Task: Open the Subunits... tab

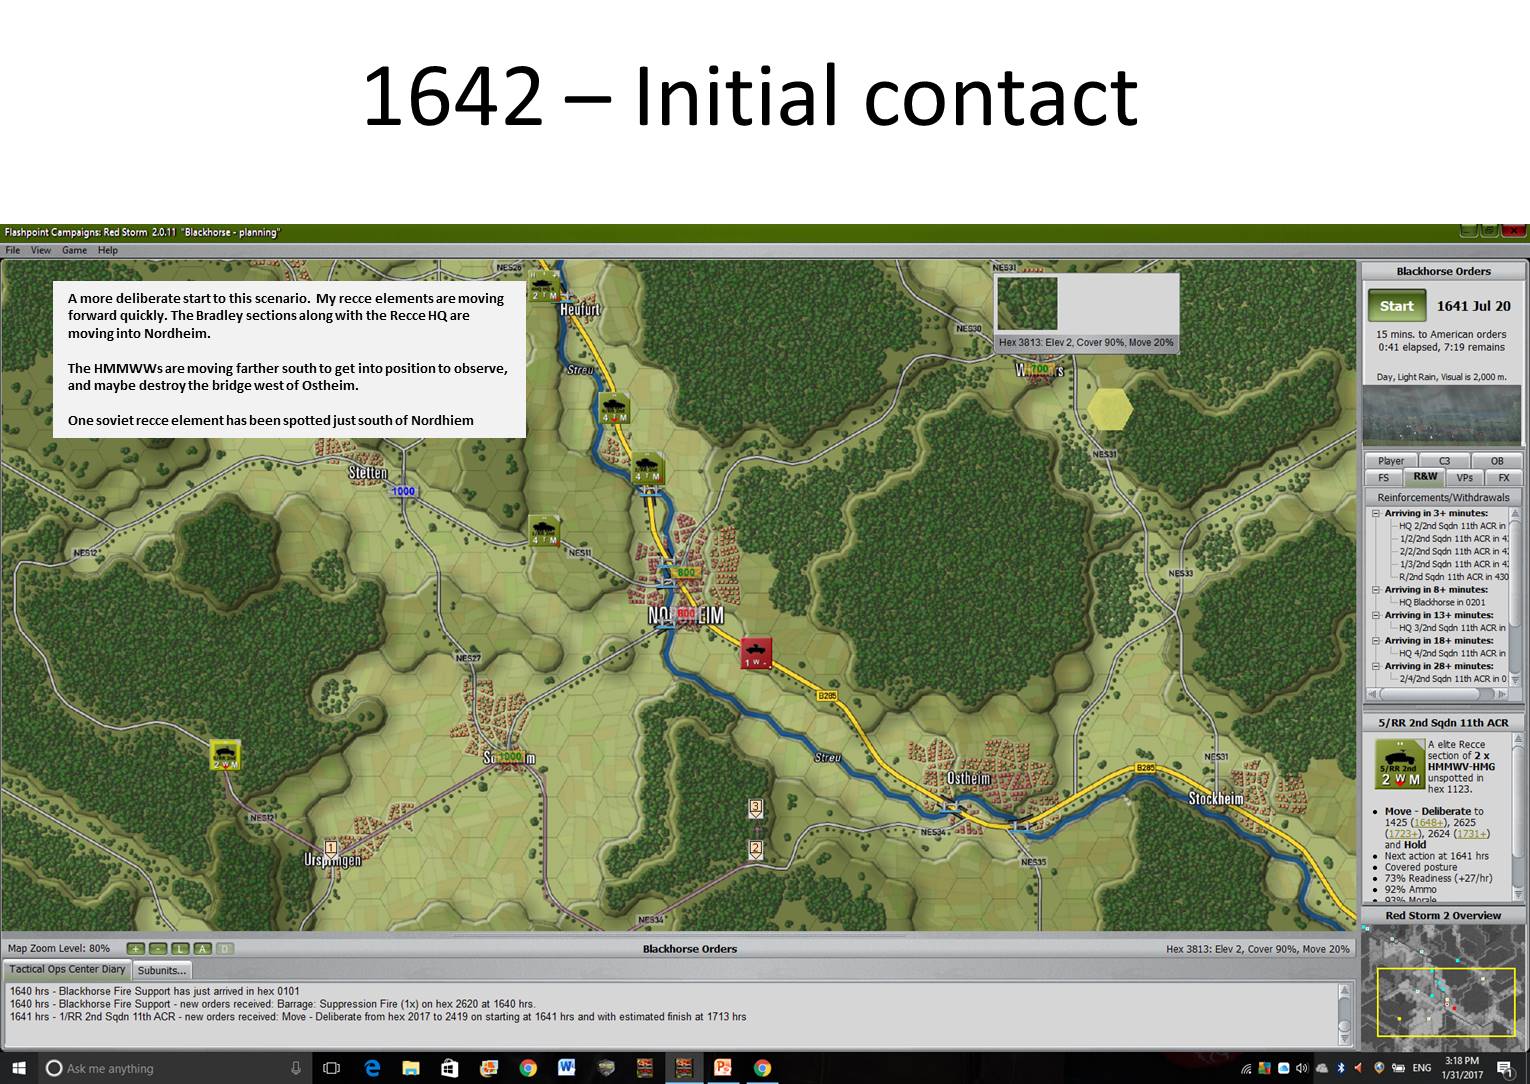Action: pyautogui.click(x=161, y=970)
